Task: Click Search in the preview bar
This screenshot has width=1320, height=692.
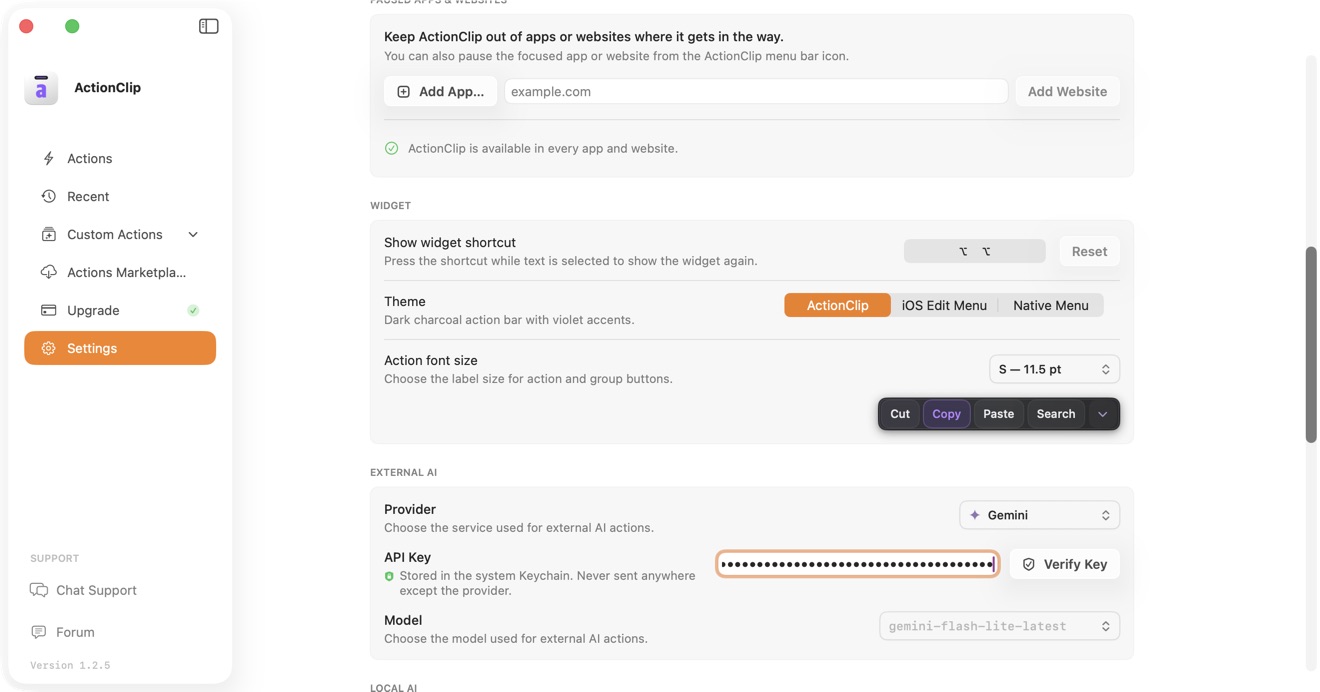Action: [x=1055, y=414]
